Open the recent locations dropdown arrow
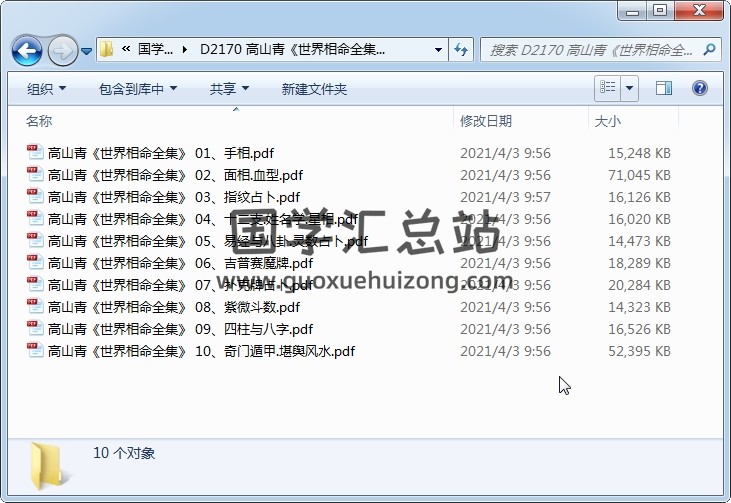The image size is (731, 503). coord(86,50)
